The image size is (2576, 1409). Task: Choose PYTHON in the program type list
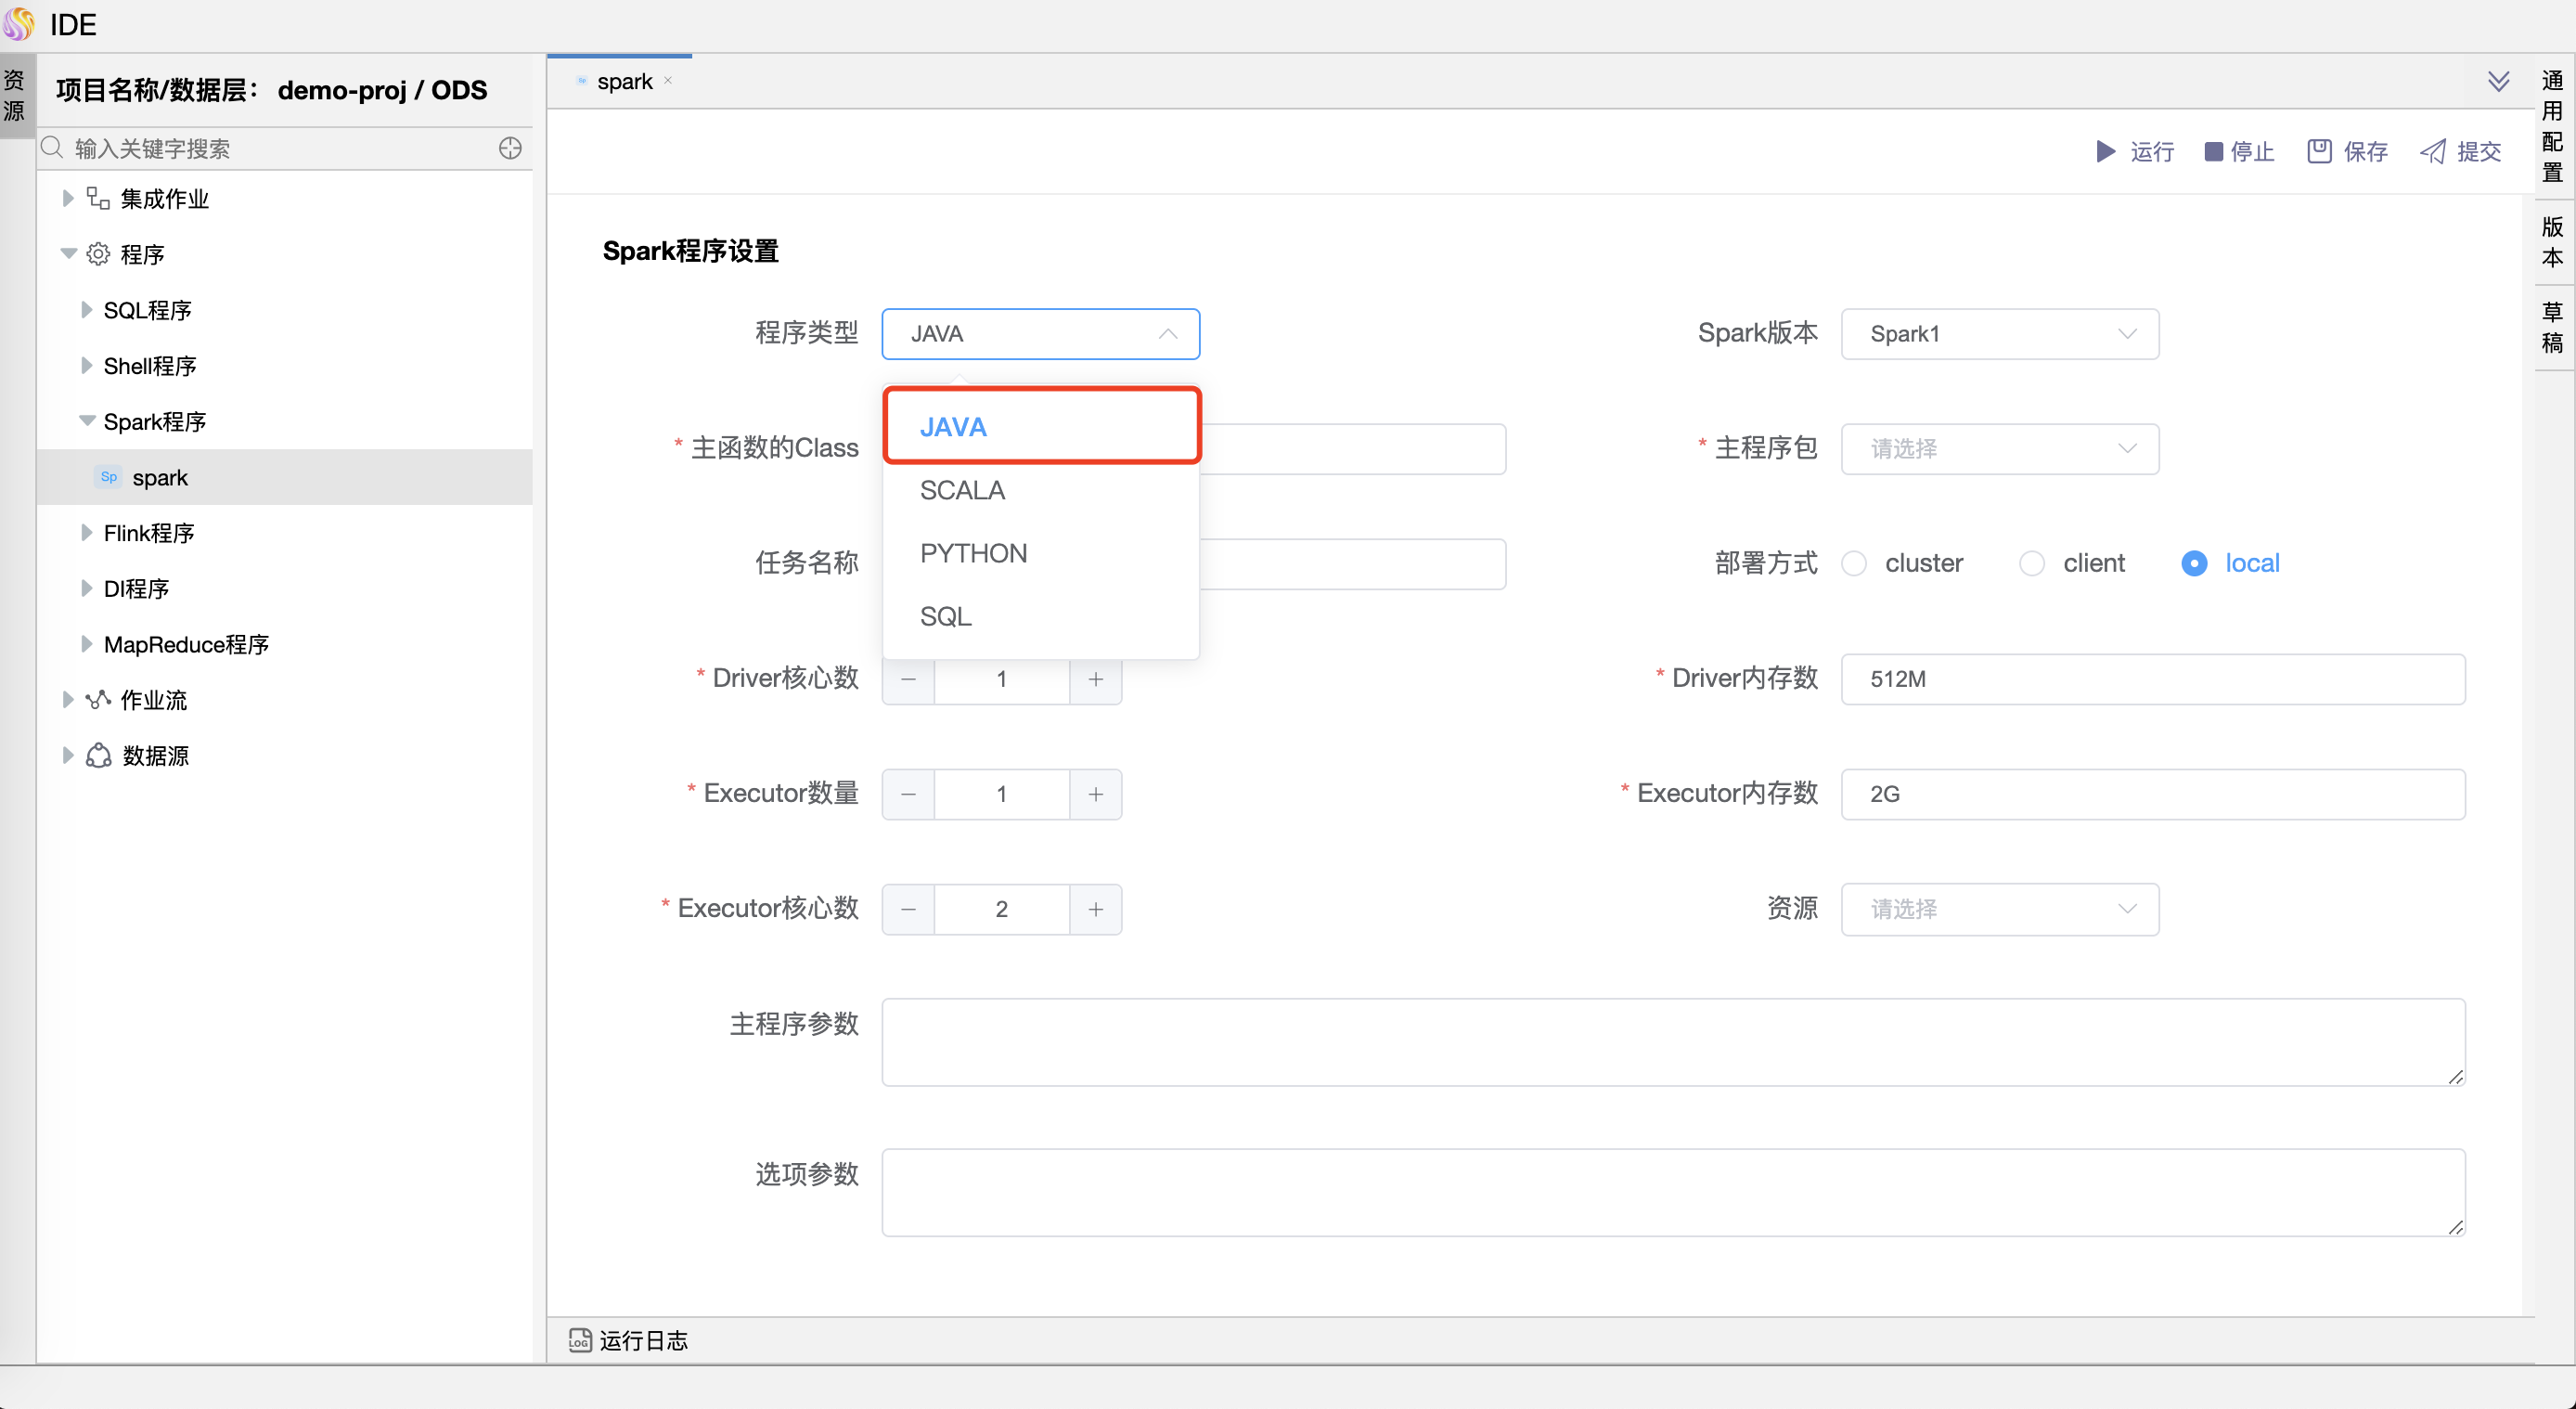[973, 553]
